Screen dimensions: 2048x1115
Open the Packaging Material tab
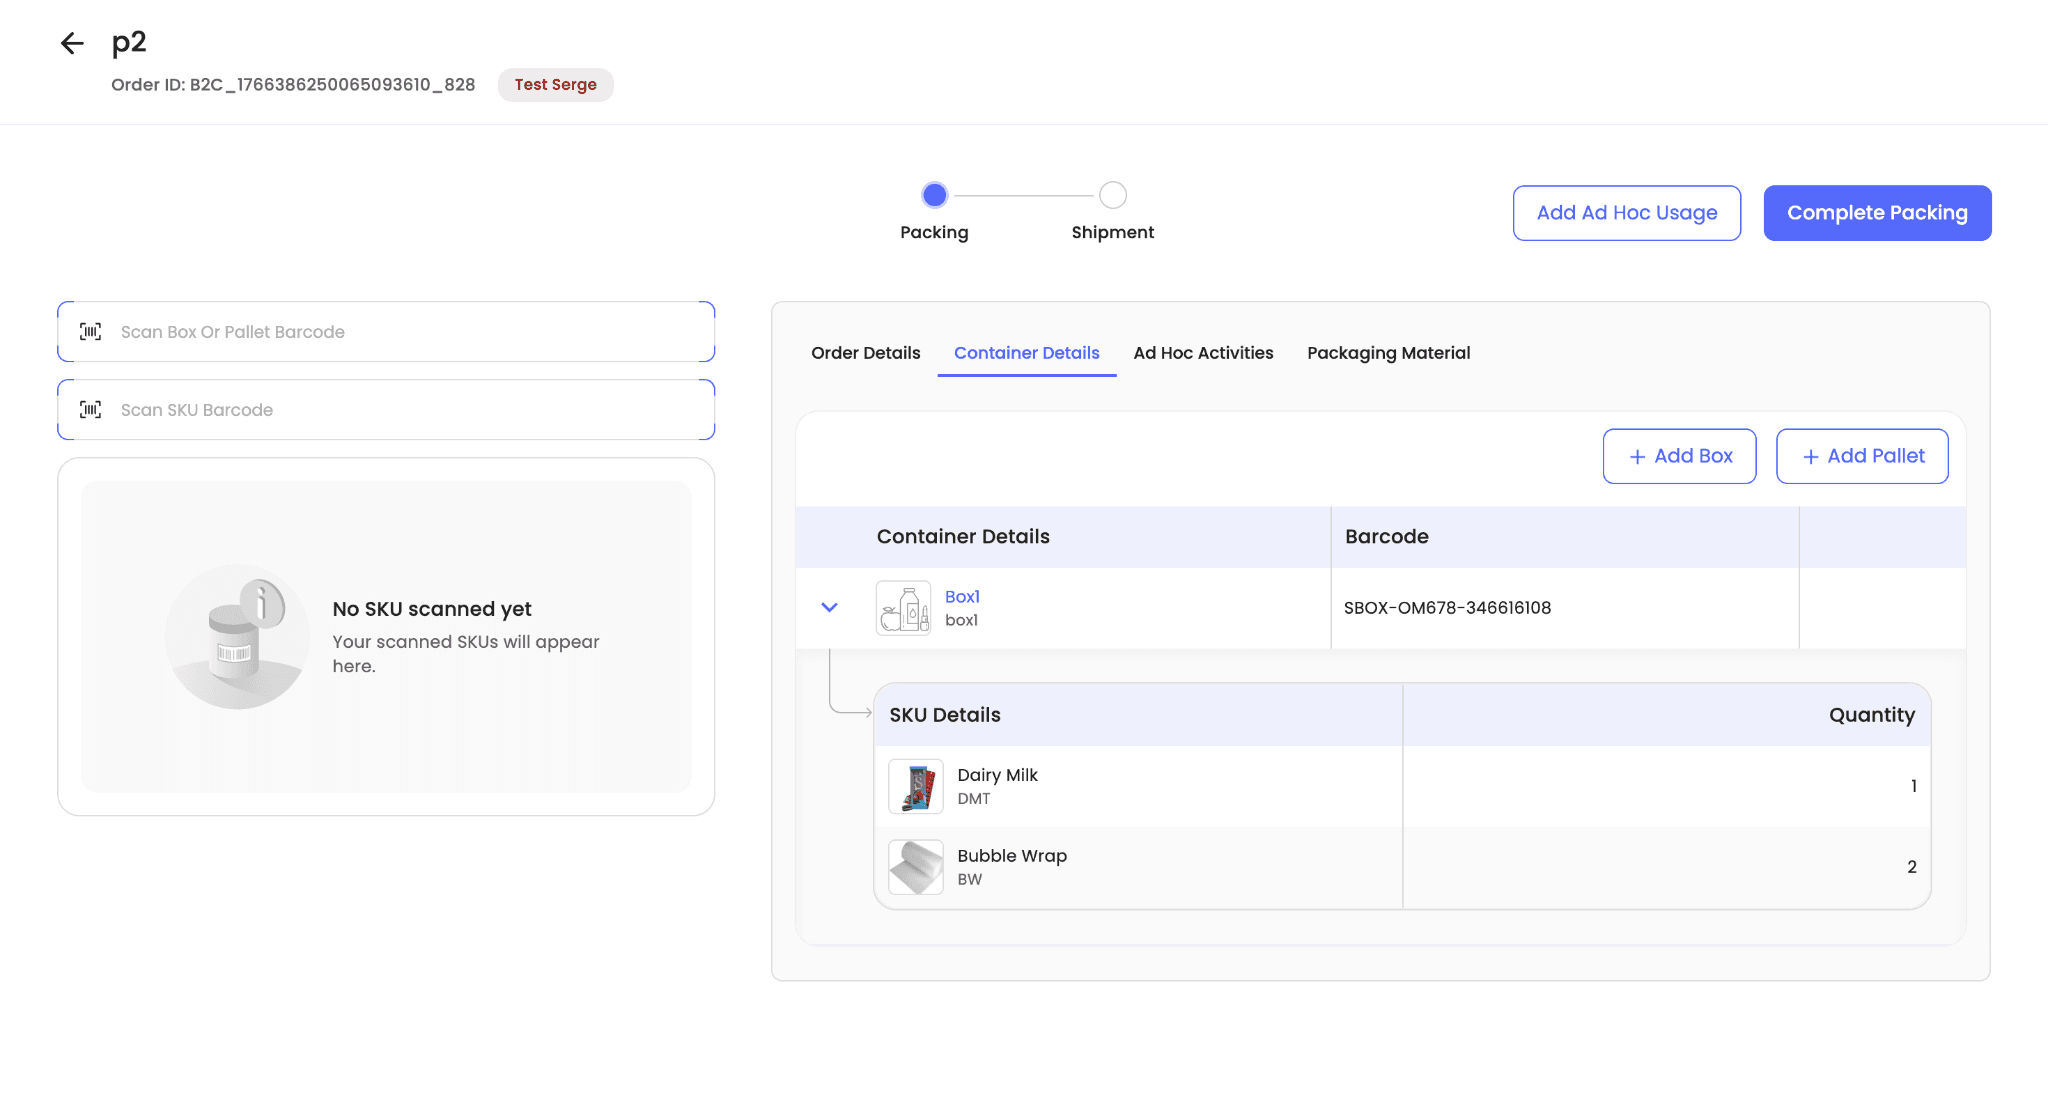(1388, 353)
